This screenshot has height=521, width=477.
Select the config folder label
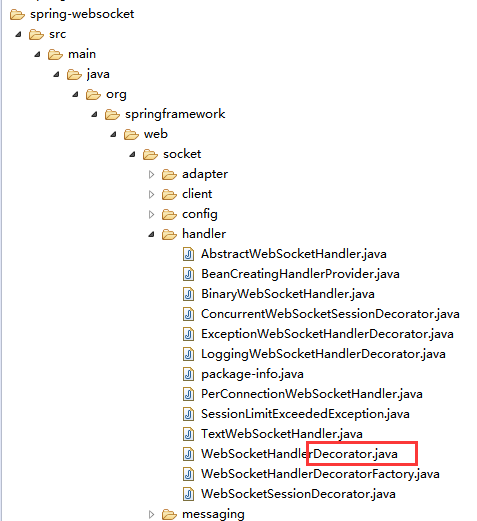pyautogui.click(x=200, y=214)
